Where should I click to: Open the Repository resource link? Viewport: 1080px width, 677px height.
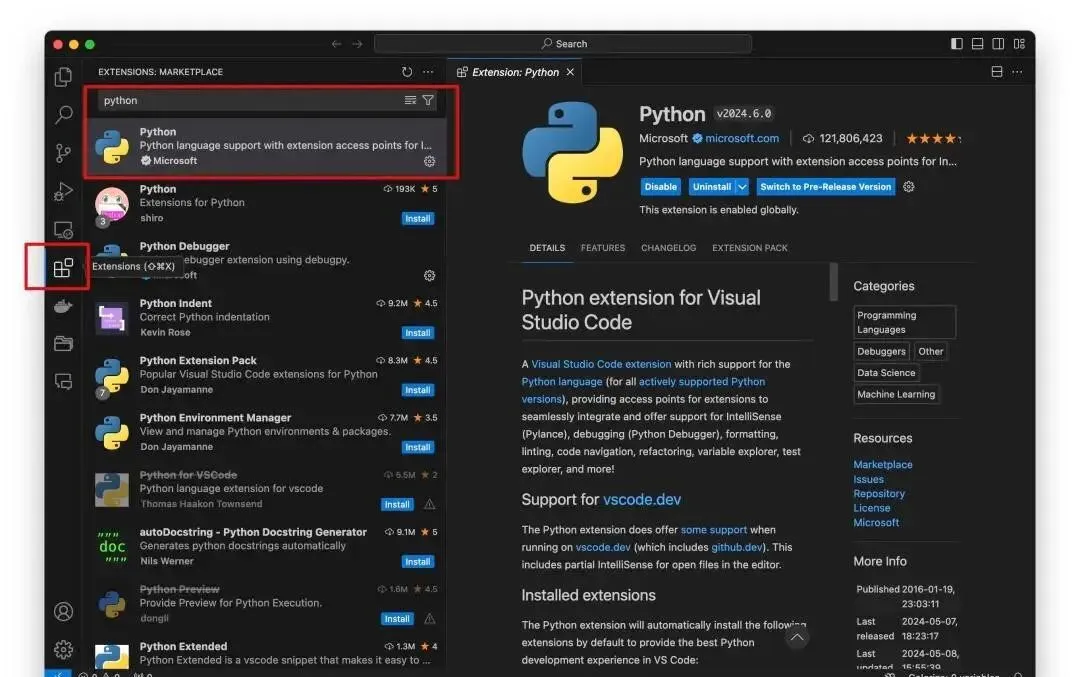(879, 494)
